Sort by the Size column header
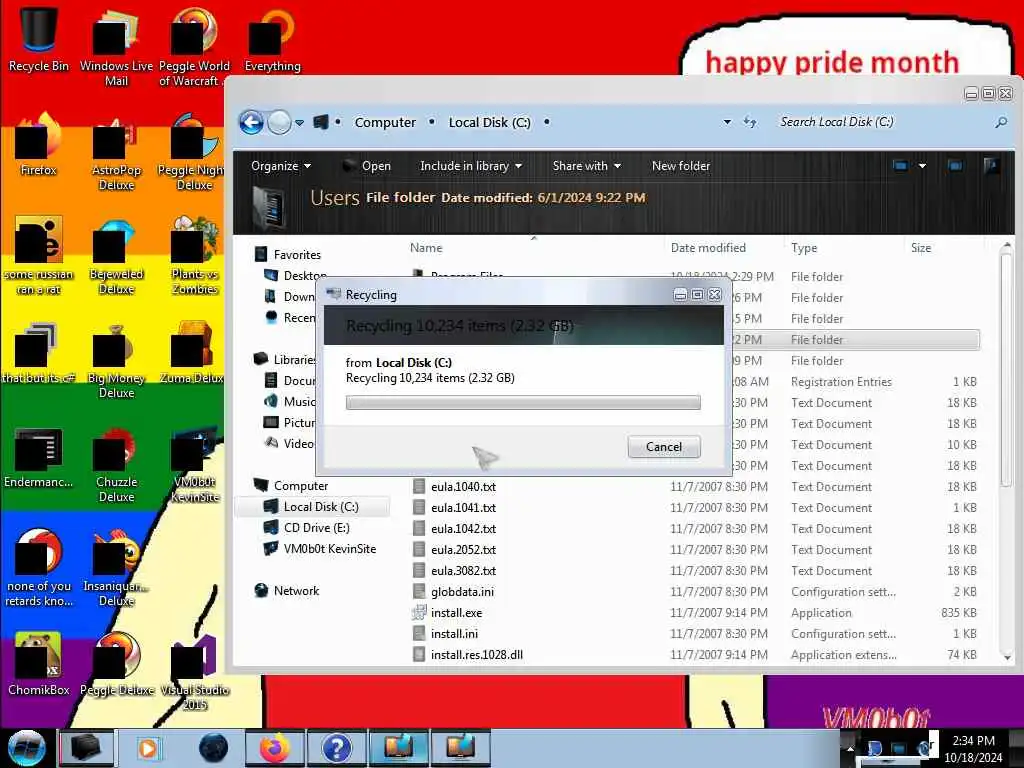Viewport: 1024px width, 768px height. pos(921,248)
